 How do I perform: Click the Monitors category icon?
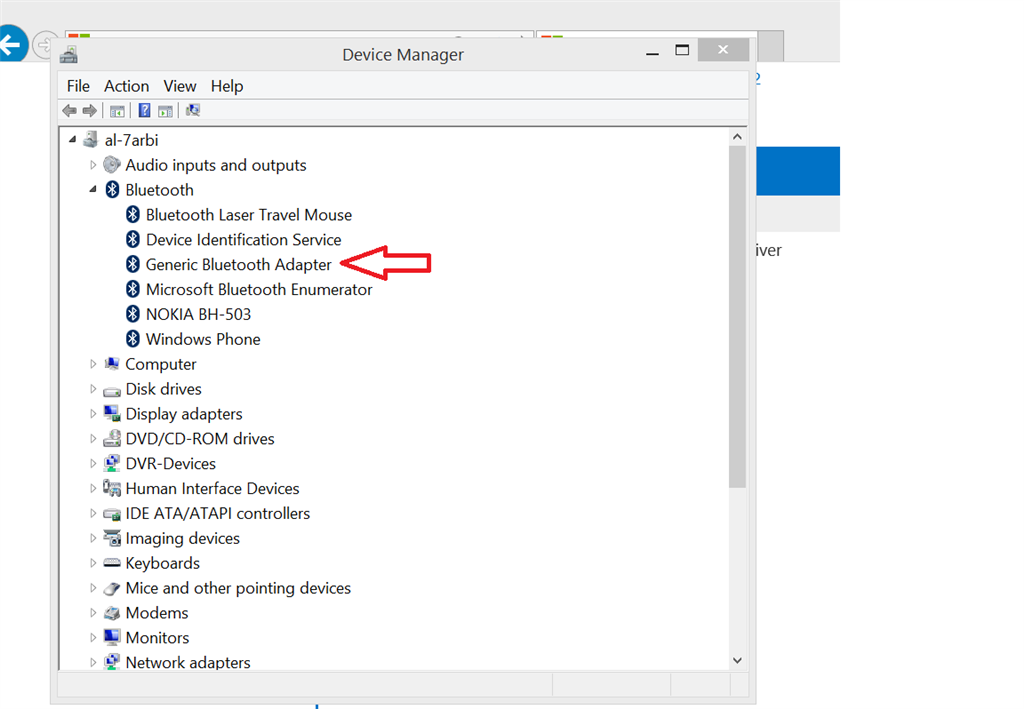(x=112, y=637)
